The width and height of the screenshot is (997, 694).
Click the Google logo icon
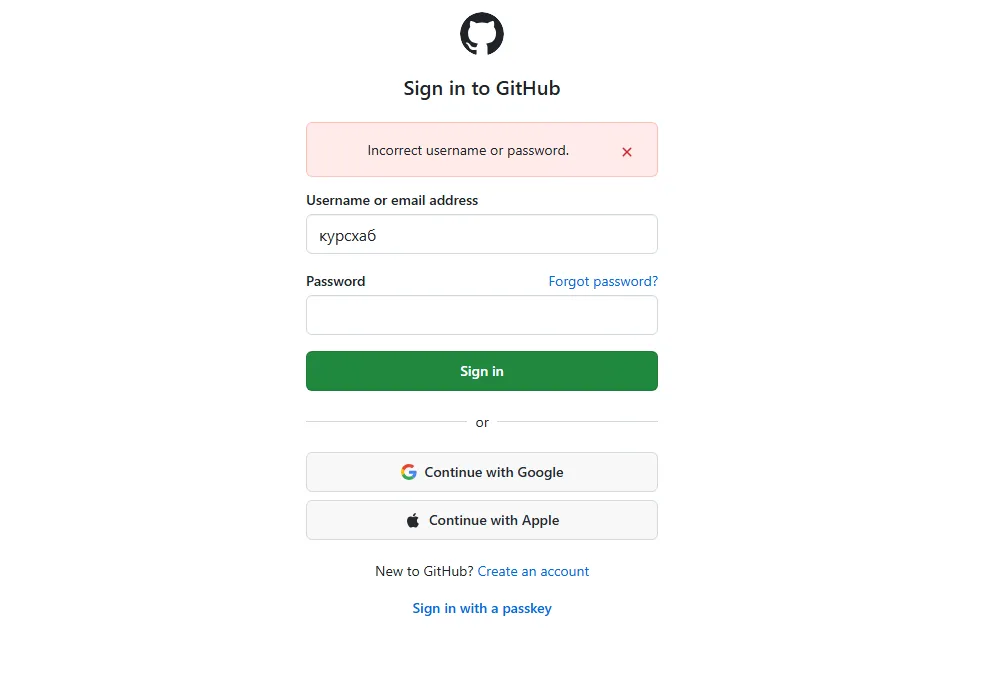(x=409, y=472)
